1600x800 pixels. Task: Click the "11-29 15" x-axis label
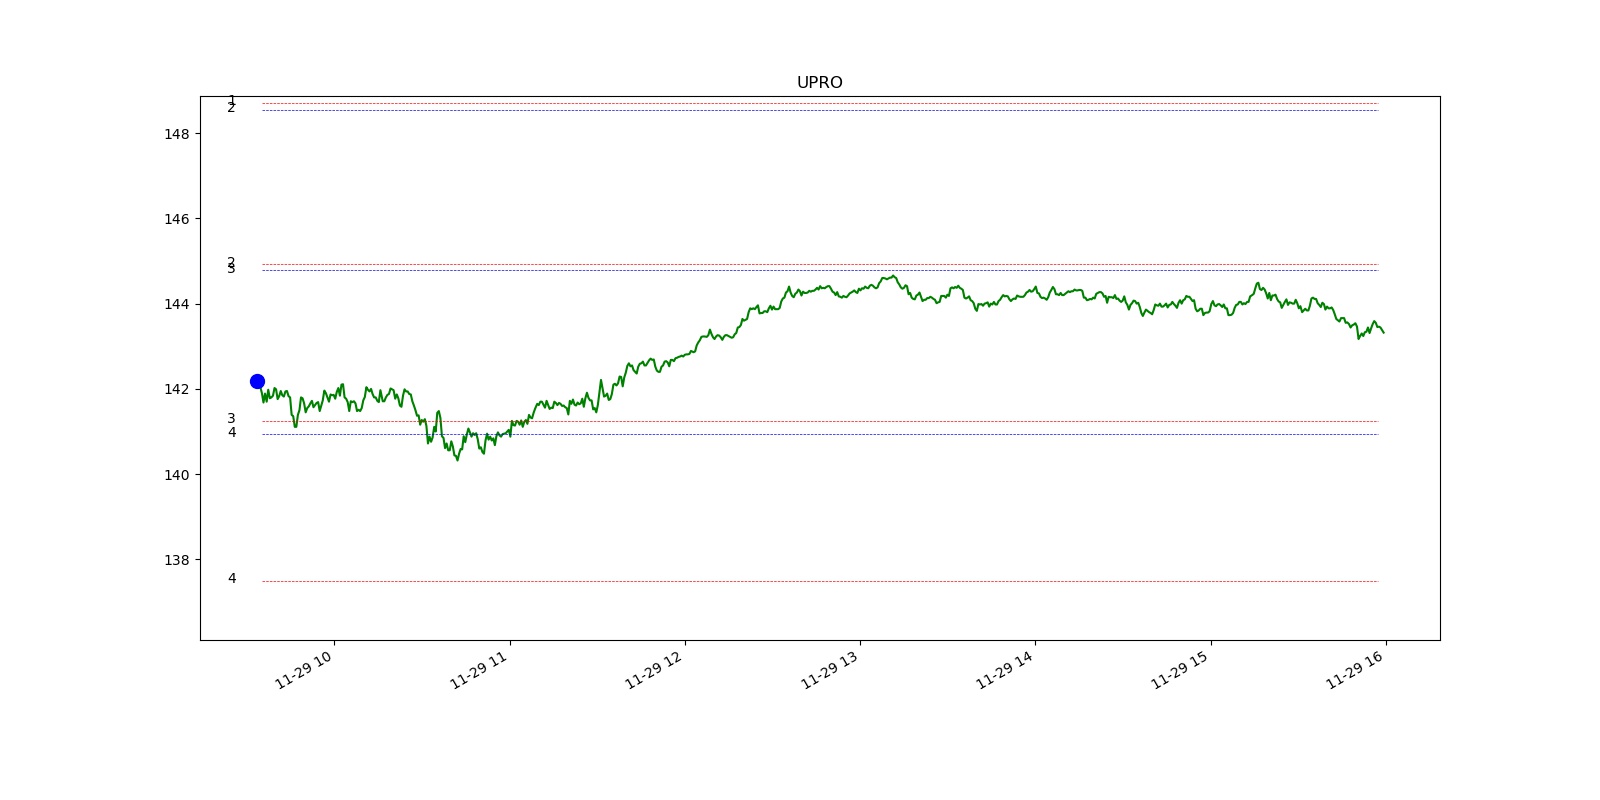1180,669
